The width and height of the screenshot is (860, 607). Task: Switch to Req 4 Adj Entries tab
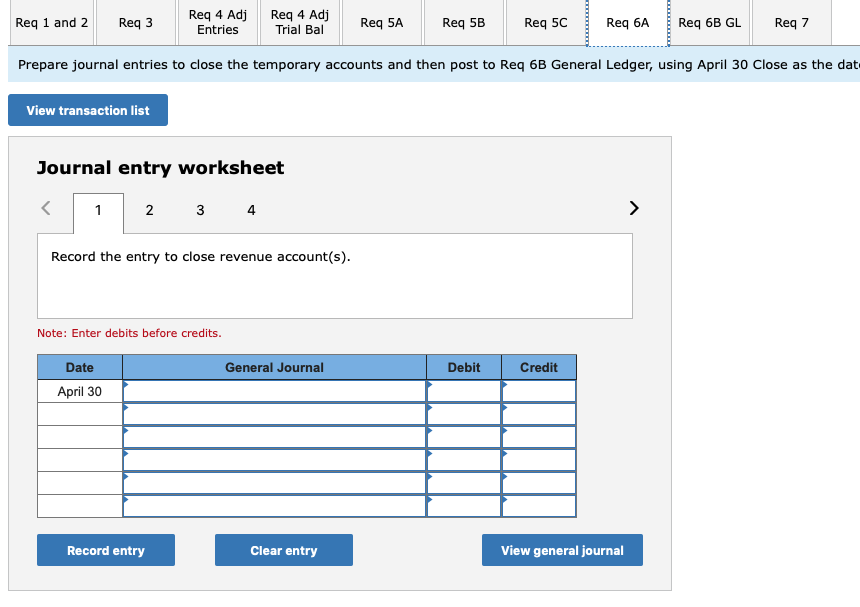(x=218, y=23)
